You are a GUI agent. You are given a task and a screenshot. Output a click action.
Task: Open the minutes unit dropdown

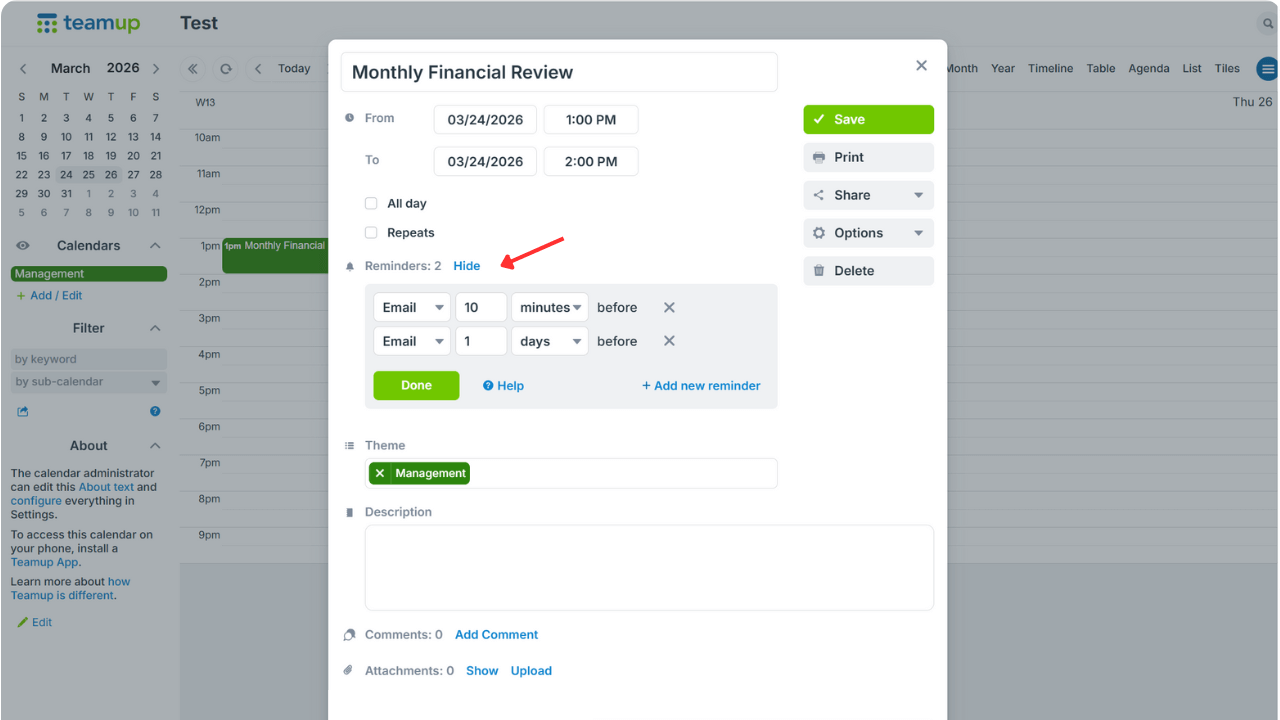click(x=549, y=308)
